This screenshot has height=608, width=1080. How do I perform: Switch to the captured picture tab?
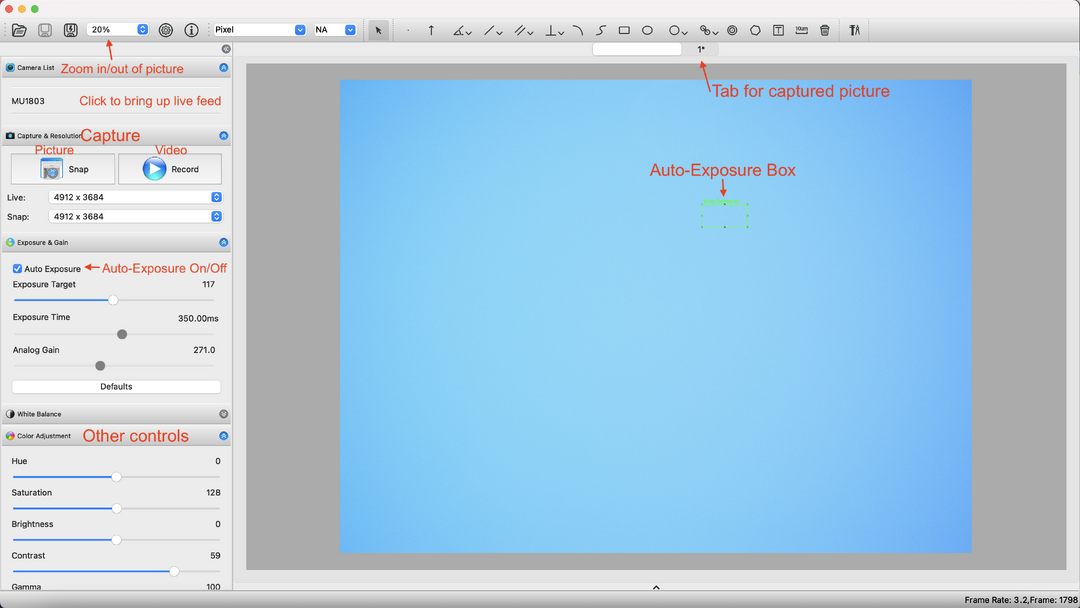click(702, 48)
